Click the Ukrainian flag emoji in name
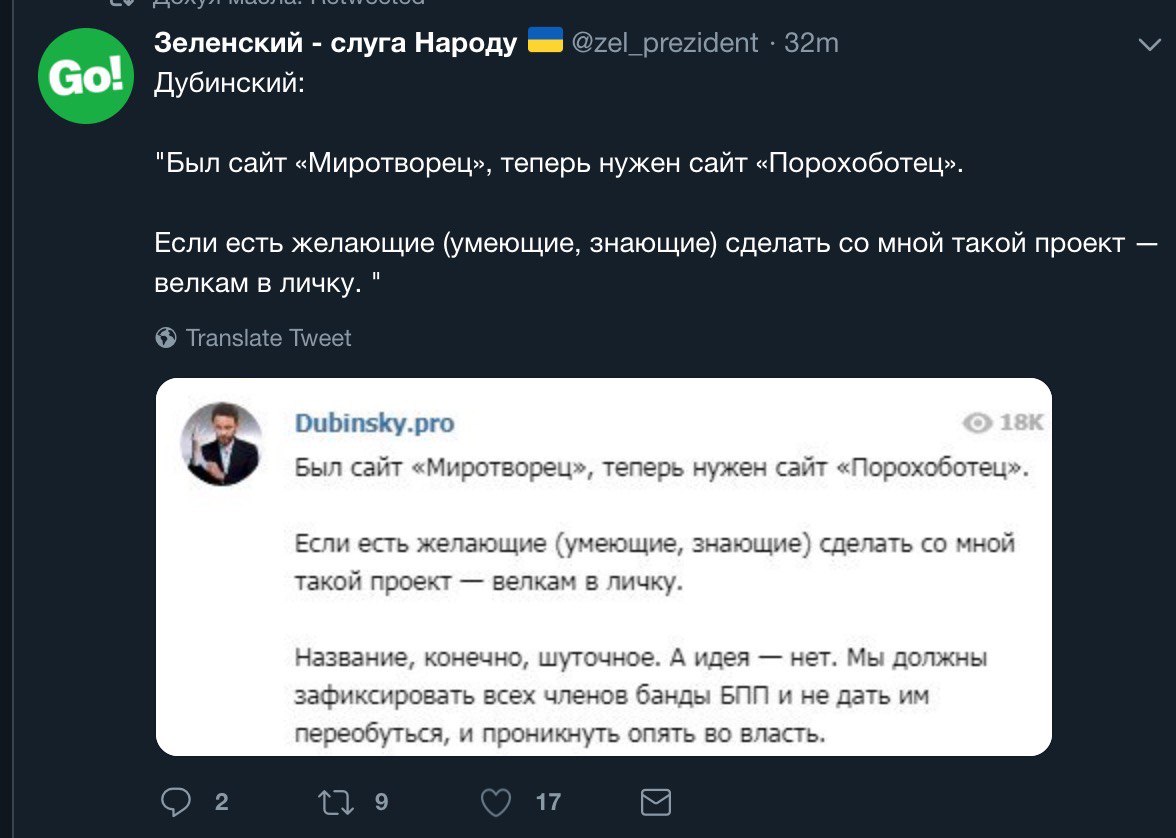The image size is (1176, 838). coord(545,40)
